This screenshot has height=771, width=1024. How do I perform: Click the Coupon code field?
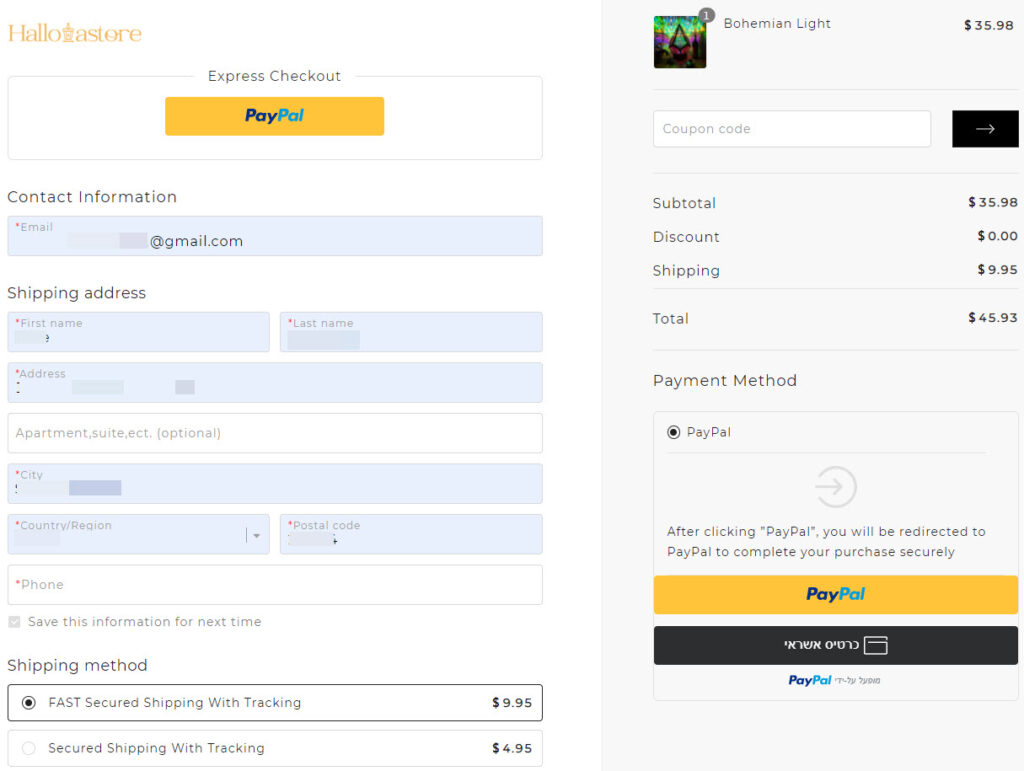tap(792, 129)
